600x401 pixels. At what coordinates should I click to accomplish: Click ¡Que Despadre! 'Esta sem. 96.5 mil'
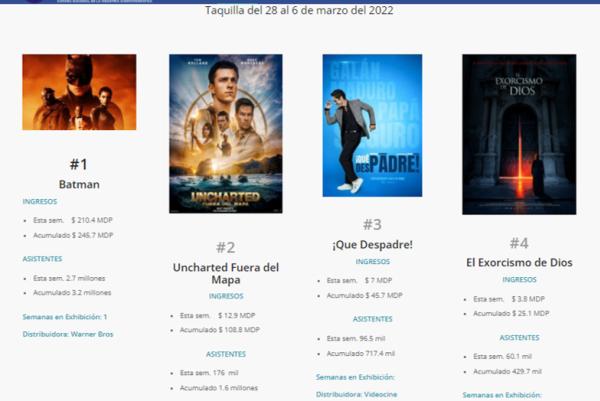click(356, 339)
